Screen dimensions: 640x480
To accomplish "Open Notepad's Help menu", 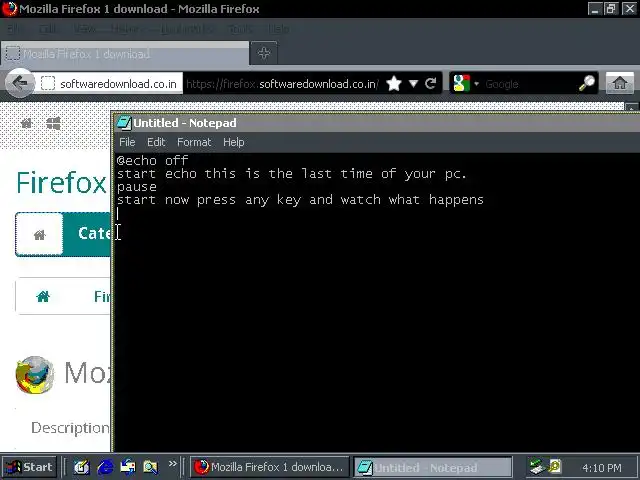I will click(233, 142).
